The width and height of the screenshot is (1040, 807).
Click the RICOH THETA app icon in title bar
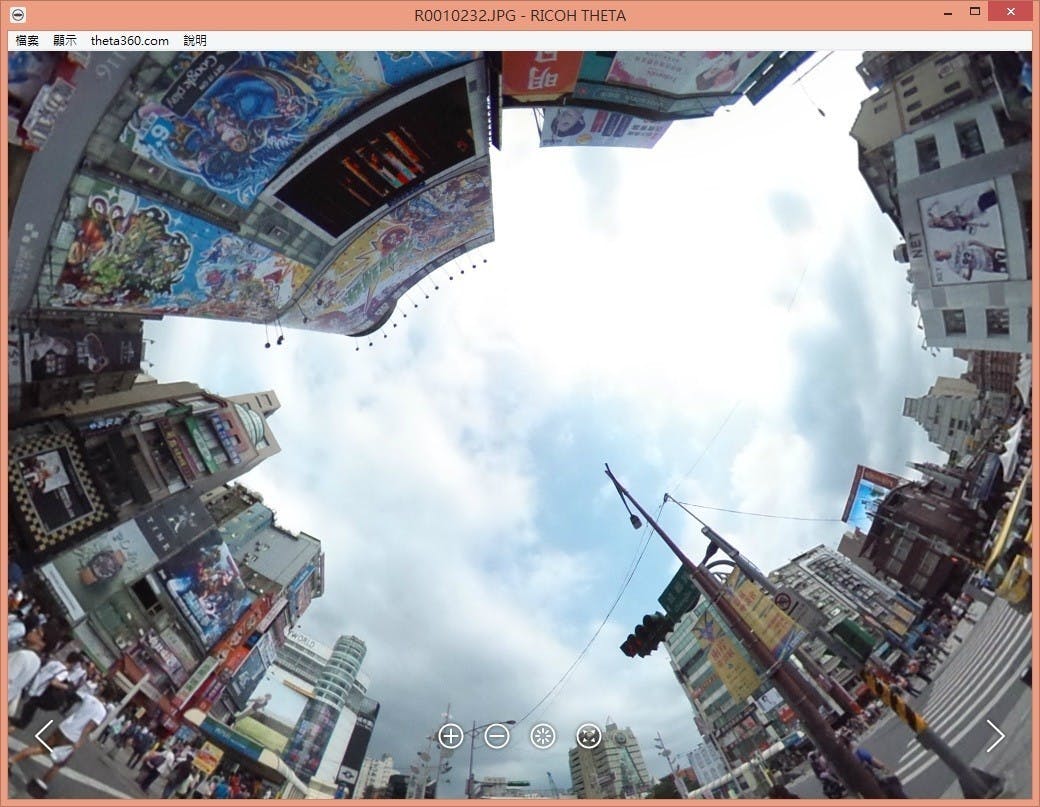point(17,15)
